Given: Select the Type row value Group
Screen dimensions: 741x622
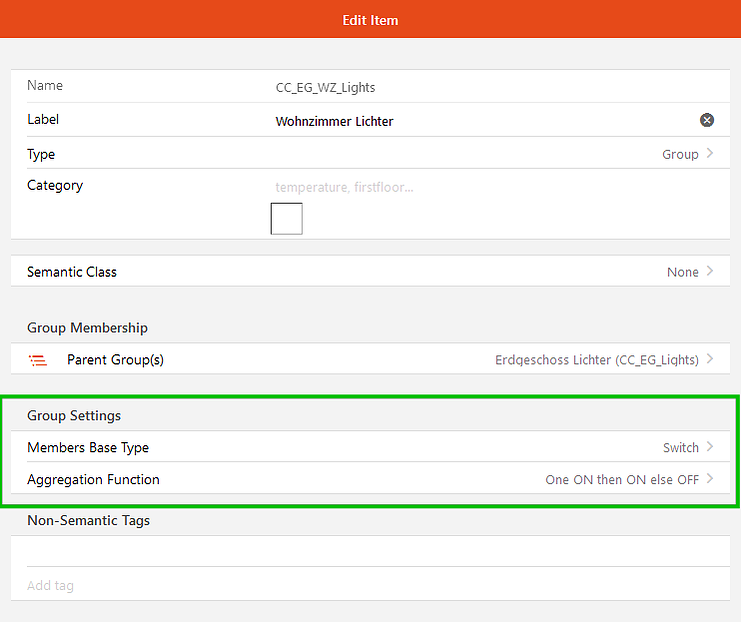Looking at the screenshot, I should [680, 154].
